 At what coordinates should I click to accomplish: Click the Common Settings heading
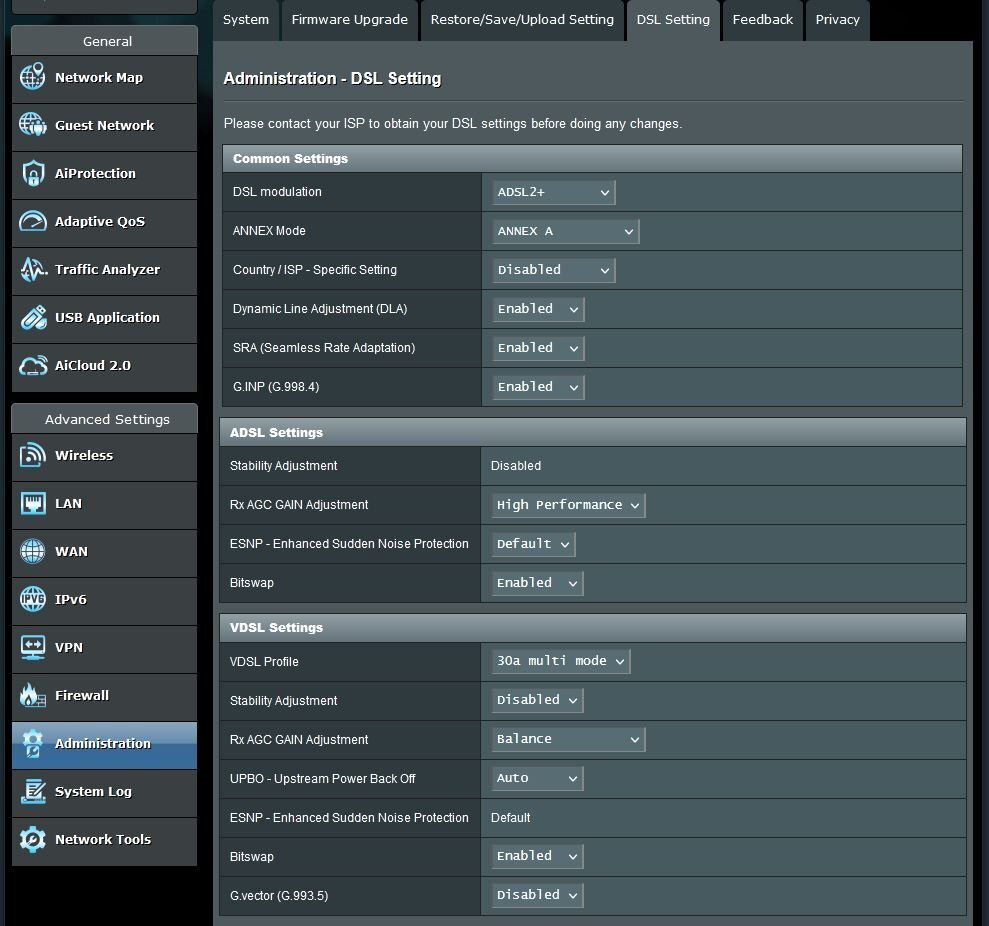coord(290,159)
